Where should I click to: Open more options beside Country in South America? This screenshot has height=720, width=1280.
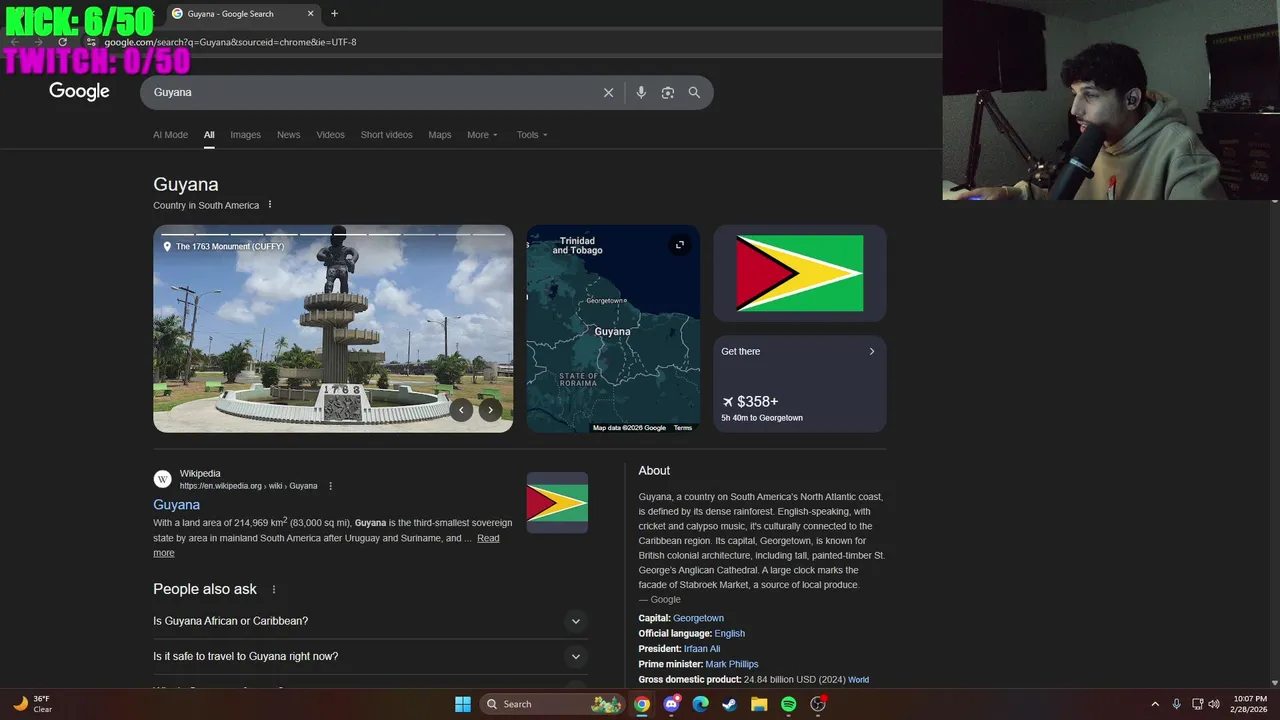[x=270, y=205]
